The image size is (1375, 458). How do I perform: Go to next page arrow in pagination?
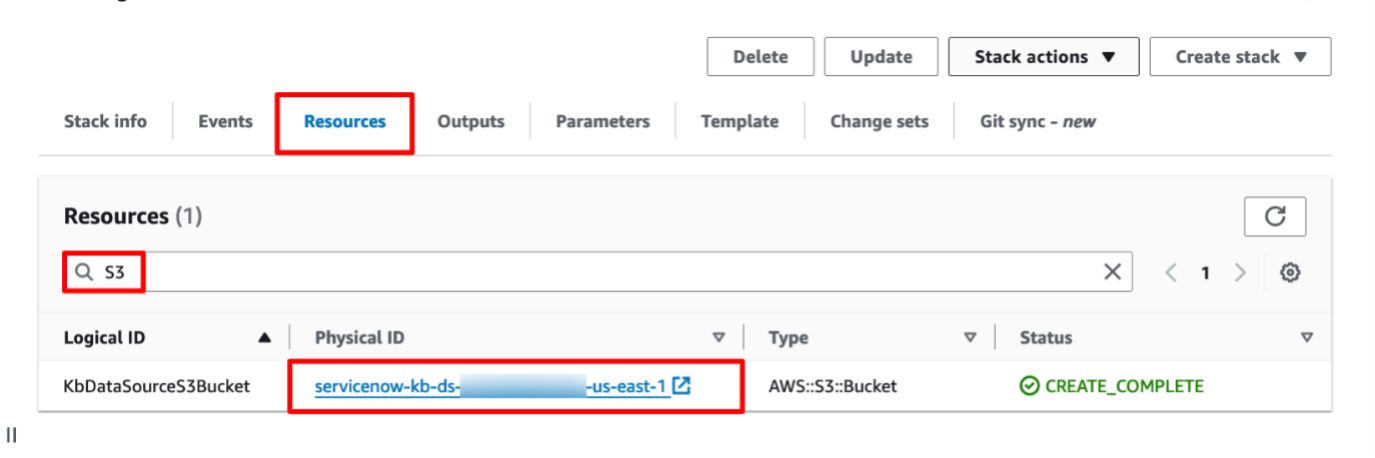coord(1240,272)
